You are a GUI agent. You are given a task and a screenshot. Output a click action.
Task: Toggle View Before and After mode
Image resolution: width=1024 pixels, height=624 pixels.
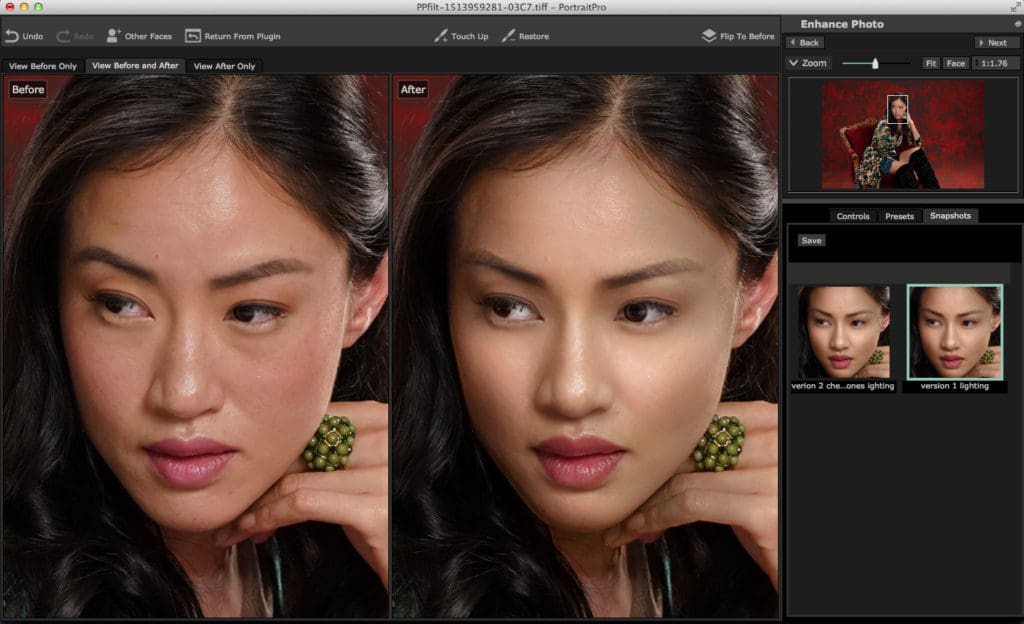[x=133, y=65]
